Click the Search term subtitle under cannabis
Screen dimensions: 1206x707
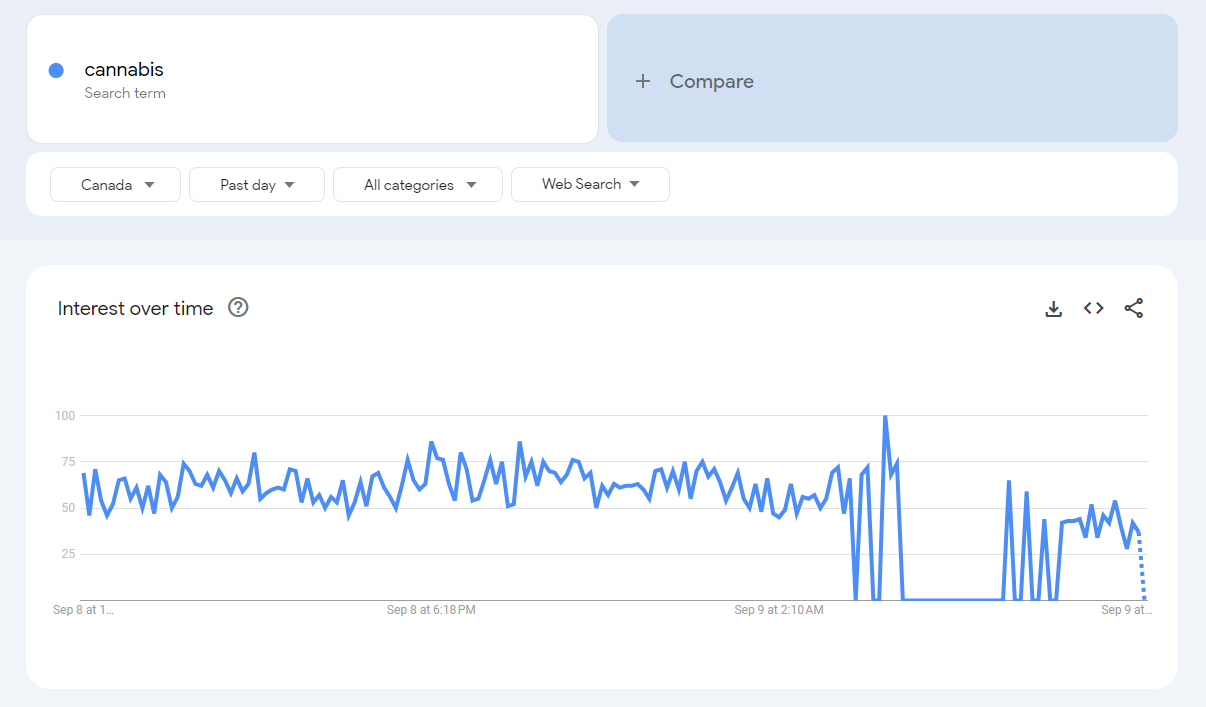tap(125, 93)
